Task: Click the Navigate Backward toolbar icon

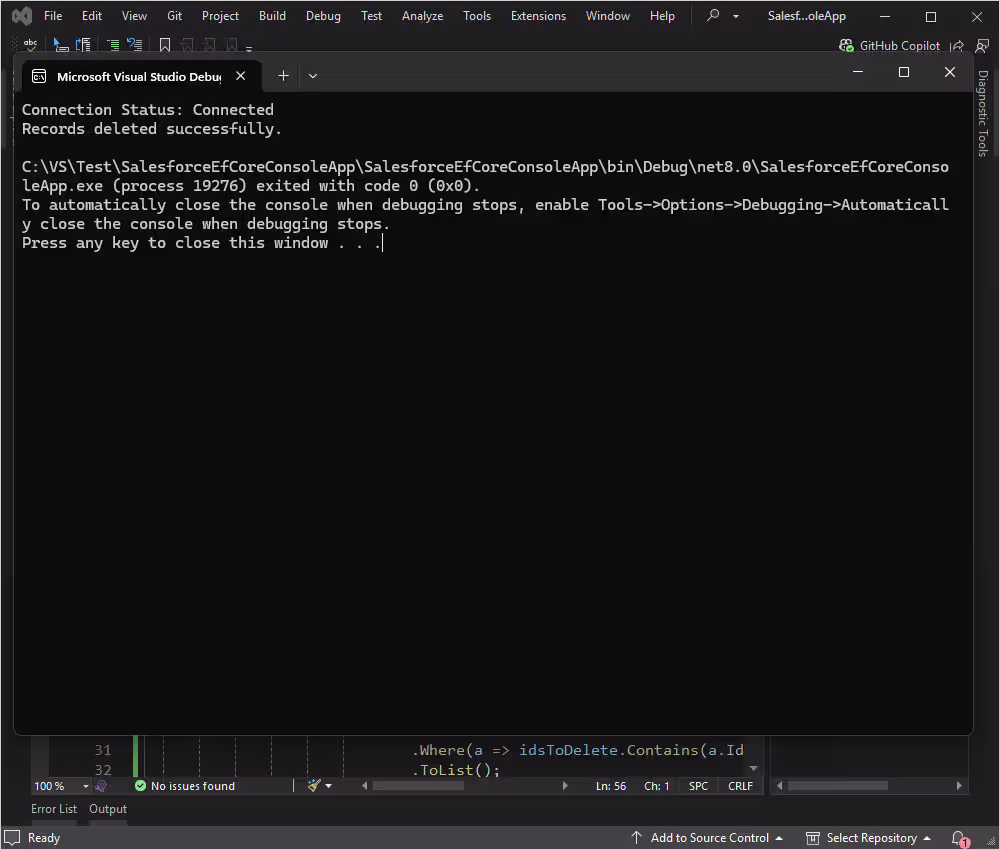Action: click(x=60, y=44)
